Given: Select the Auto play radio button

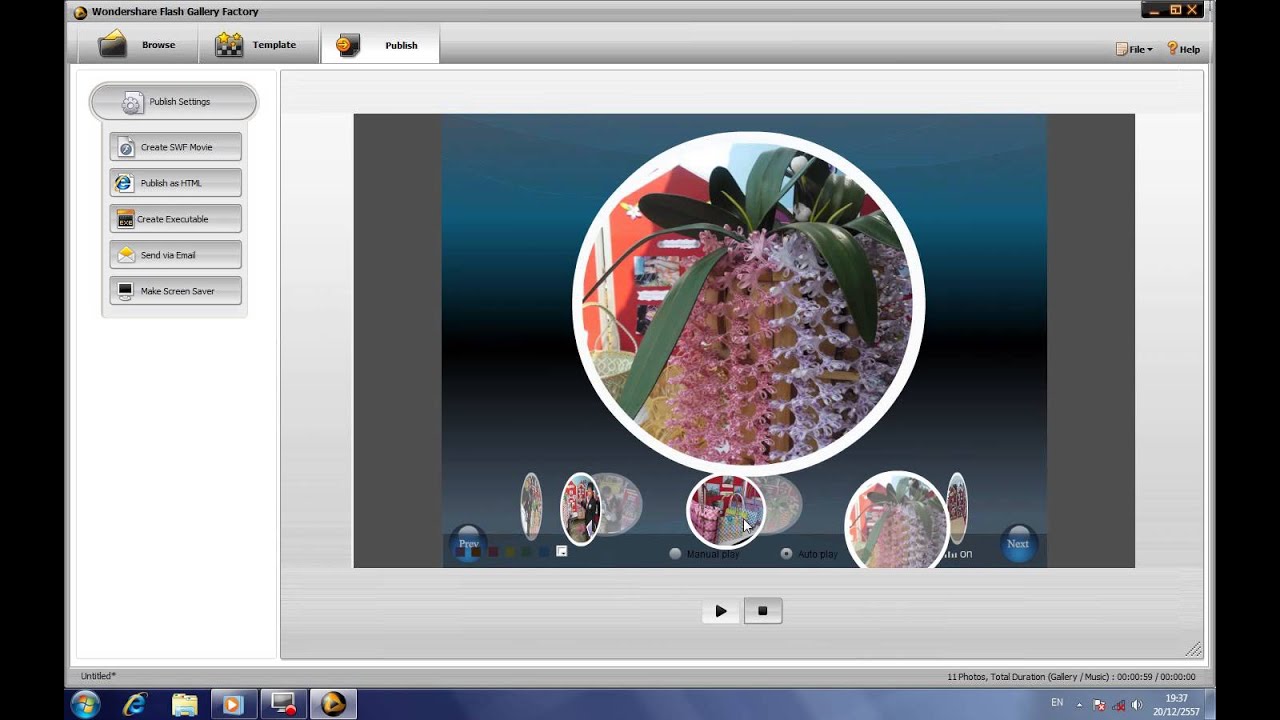Looking at the screenshot, I should 786,554.
